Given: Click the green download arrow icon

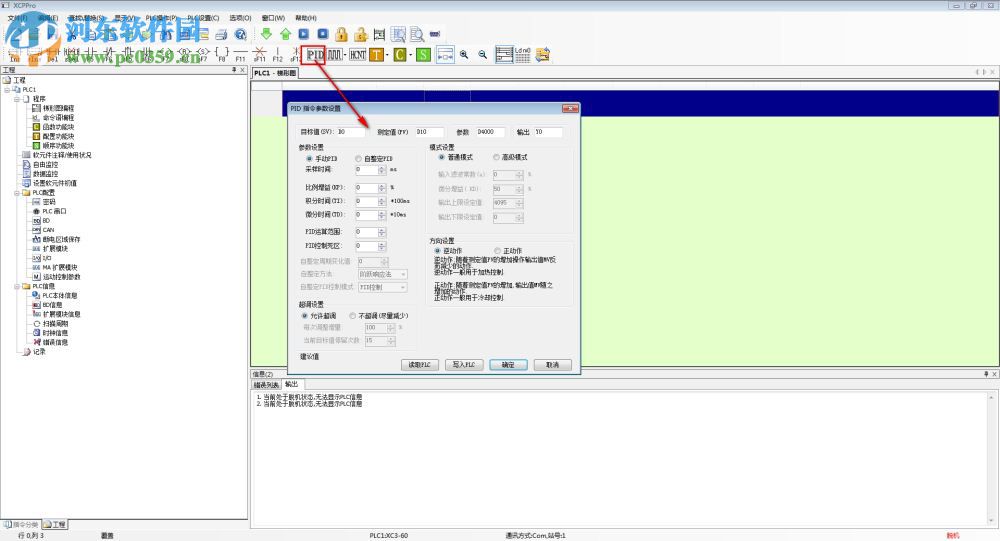Looking at the screenshot, I should (x=267, y=34).
